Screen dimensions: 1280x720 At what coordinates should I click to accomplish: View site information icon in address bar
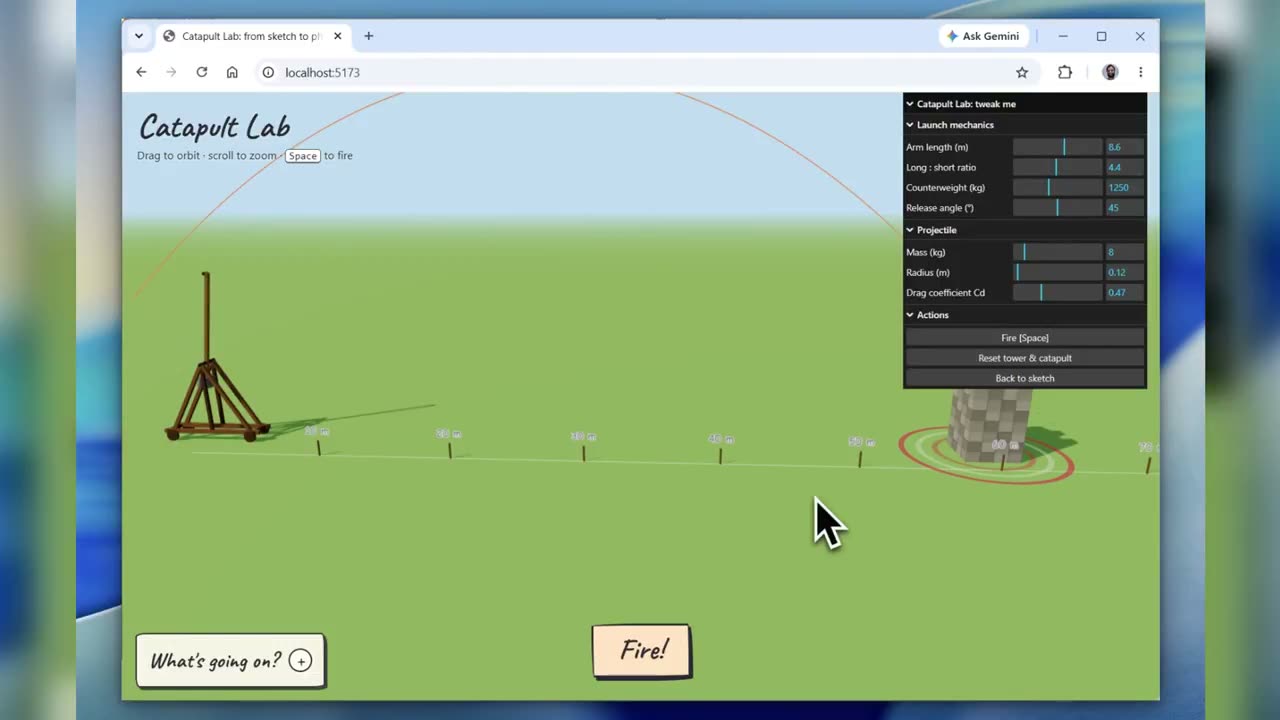(268, 72)
